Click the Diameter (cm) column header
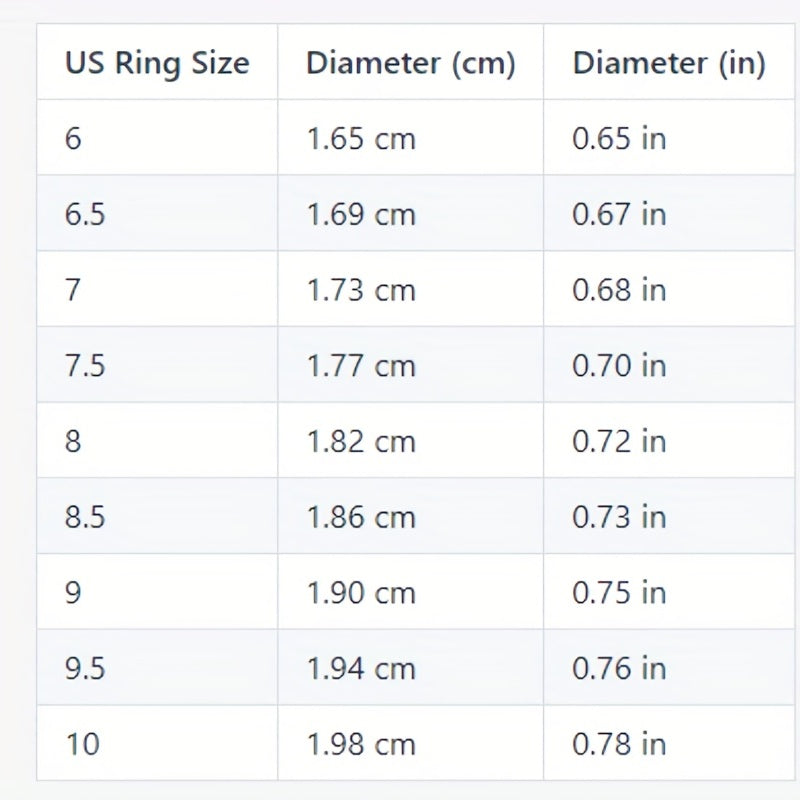The height and width of the screenshot is (800, 800). (x=411, y=62)
